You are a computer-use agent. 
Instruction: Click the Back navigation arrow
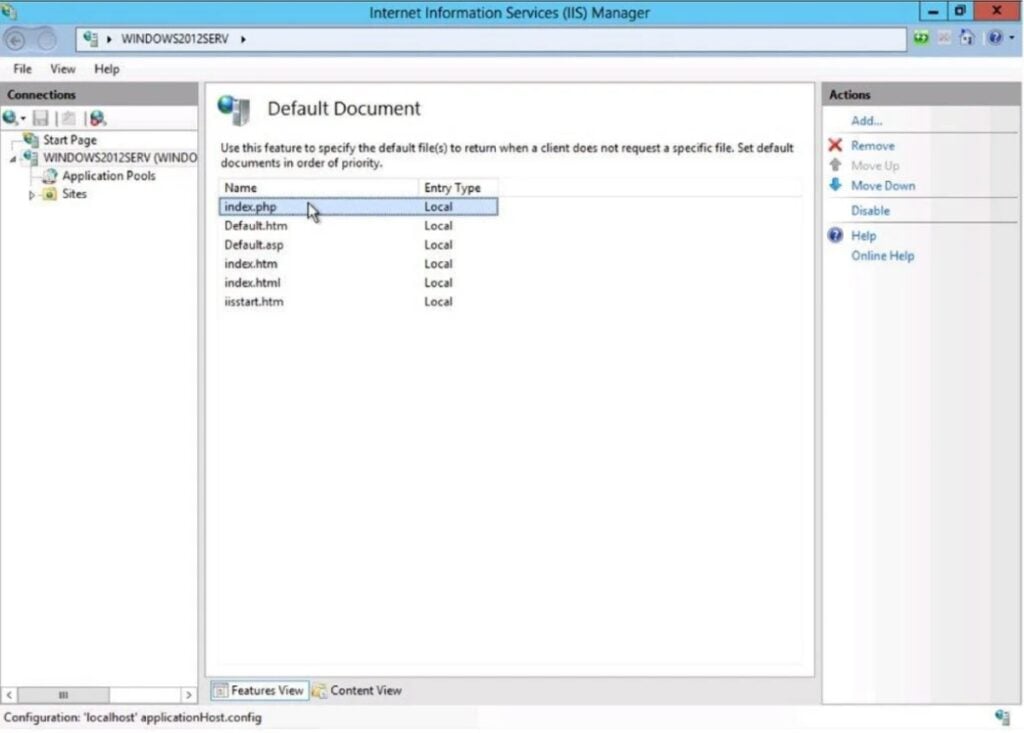(x=15, y=41)
